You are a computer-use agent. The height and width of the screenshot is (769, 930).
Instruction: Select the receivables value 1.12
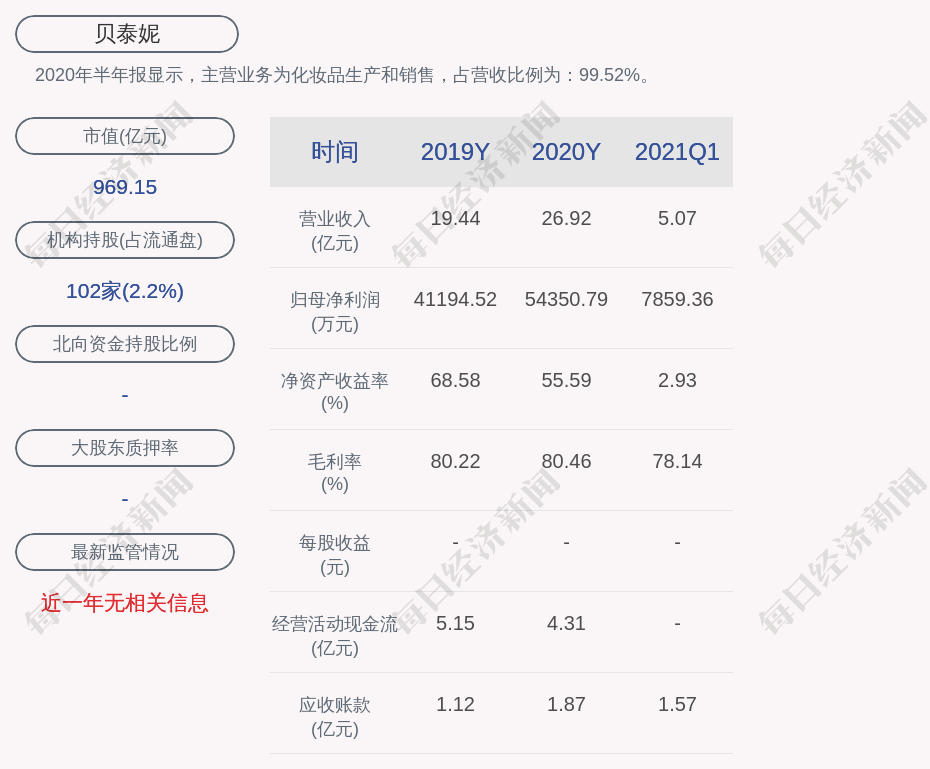click(x=456, y=704)
